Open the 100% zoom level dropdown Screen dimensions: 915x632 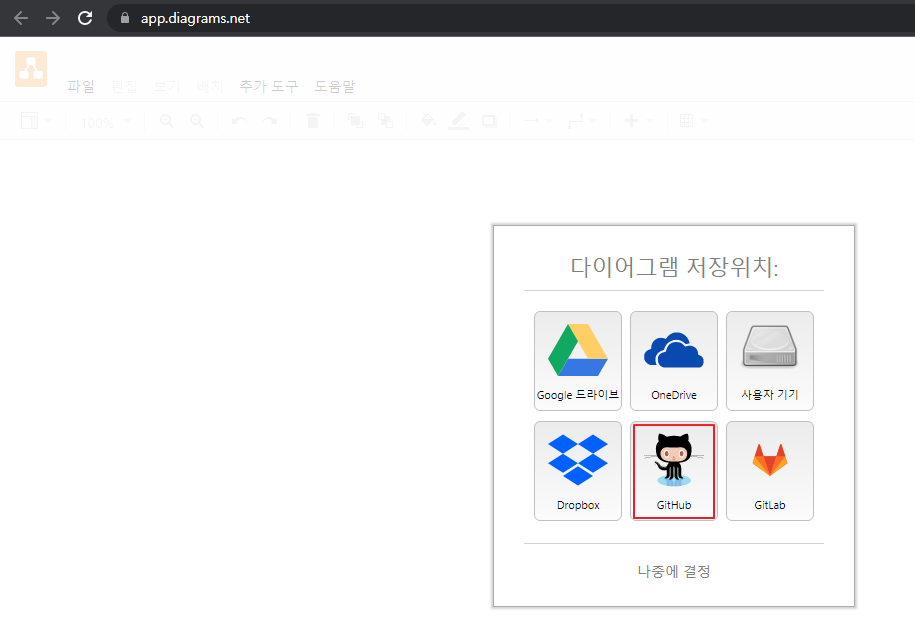[105, 122]
